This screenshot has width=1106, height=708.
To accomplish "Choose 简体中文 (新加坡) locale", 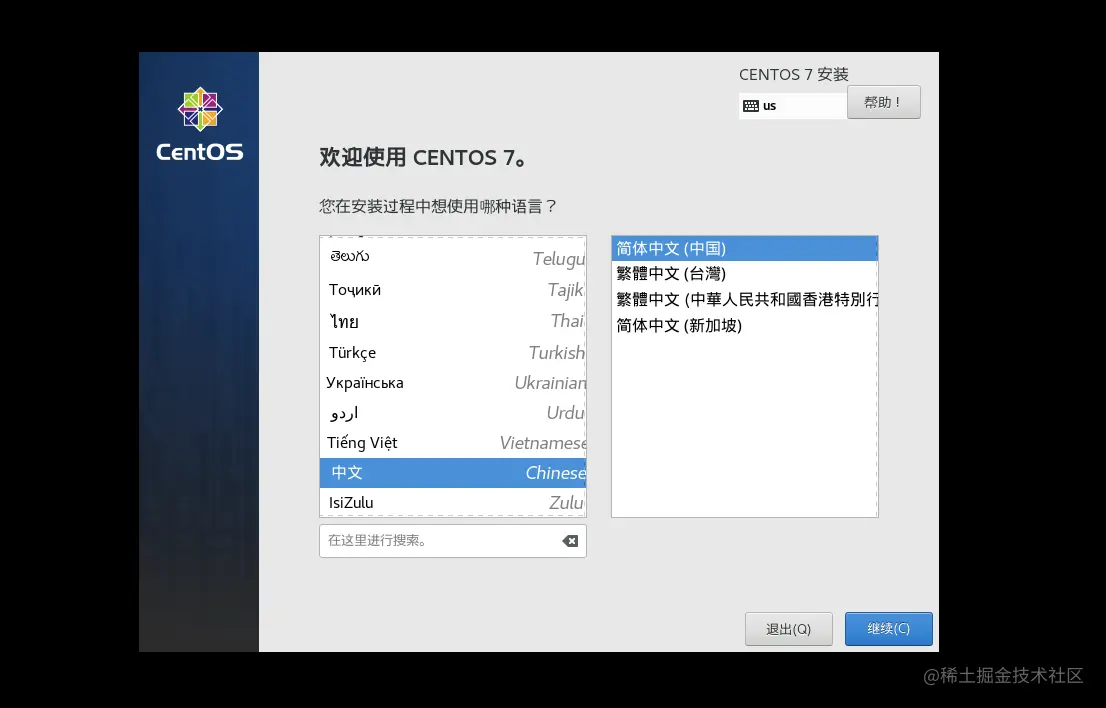I will (744, 325).
